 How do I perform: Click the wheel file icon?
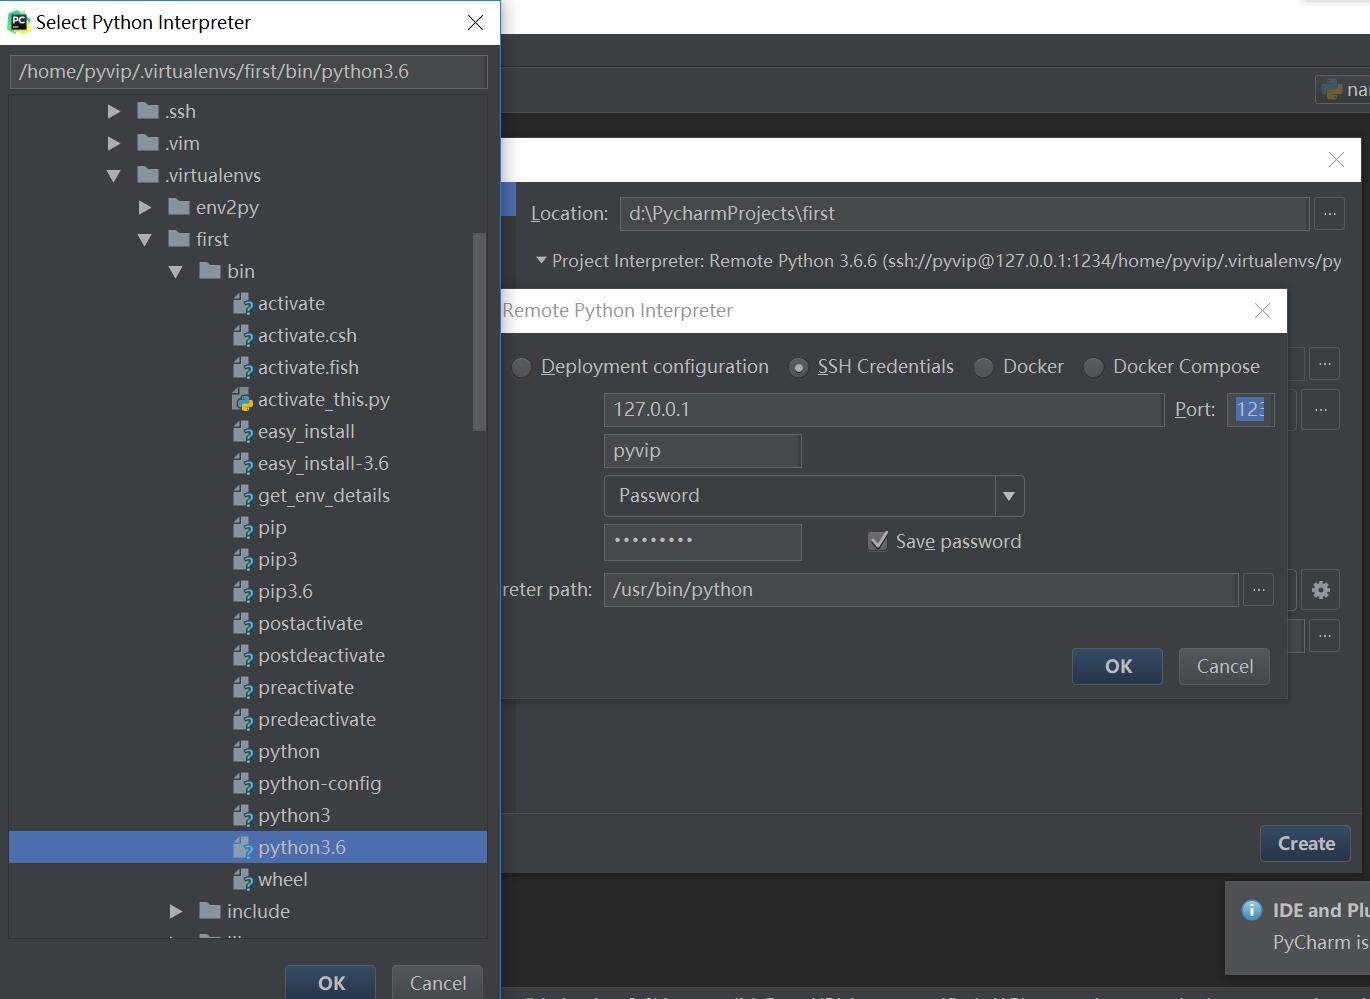coord(242,879)
